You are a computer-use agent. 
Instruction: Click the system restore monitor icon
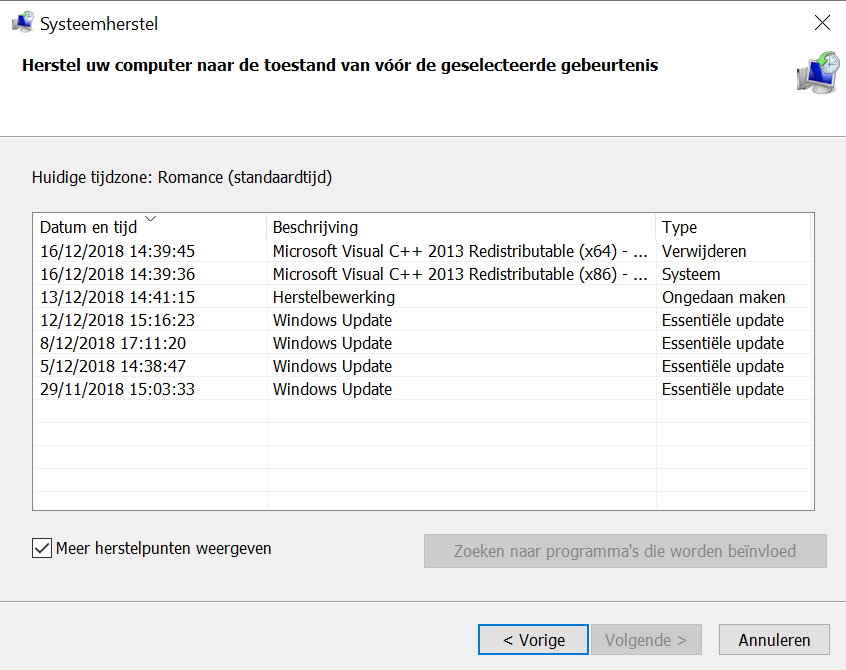pos(818,73)
